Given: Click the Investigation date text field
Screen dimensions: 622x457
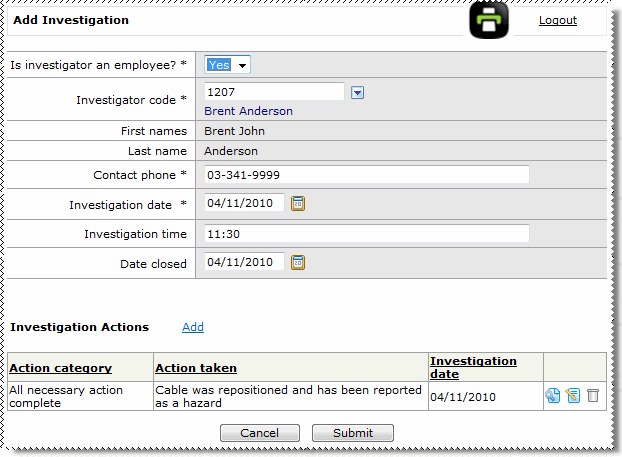Looking at the screenshot, I should (x=244, y=203).
